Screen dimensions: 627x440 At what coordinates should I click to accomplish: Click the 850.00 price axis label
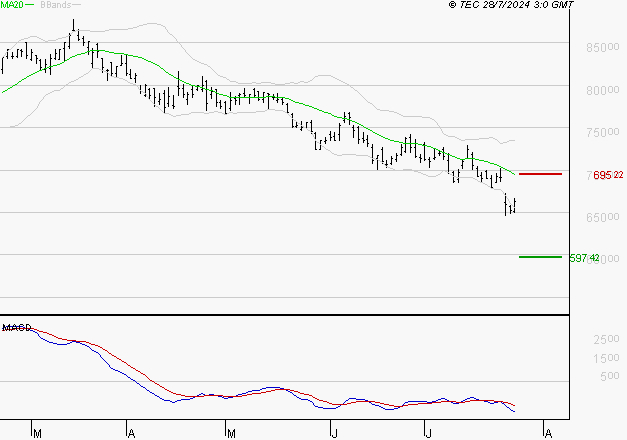(x=603, y=47)
